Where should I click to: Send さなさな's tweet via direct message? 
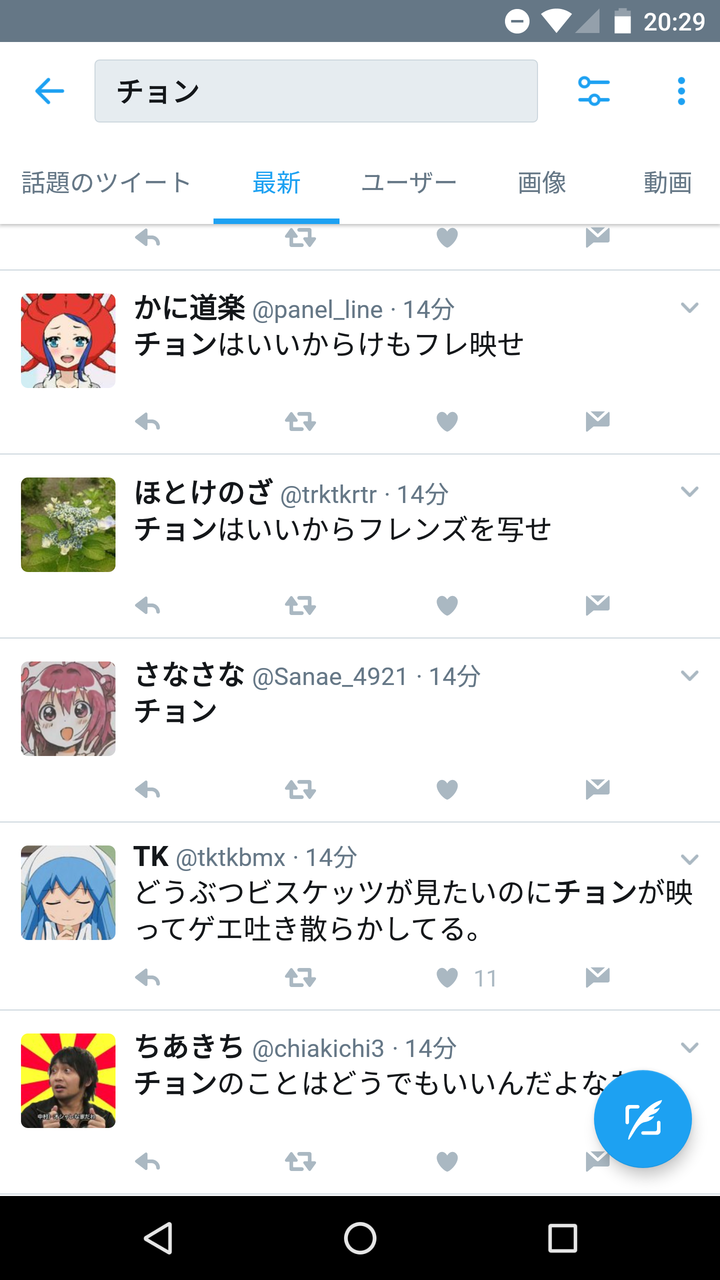(x=597, y=789)
